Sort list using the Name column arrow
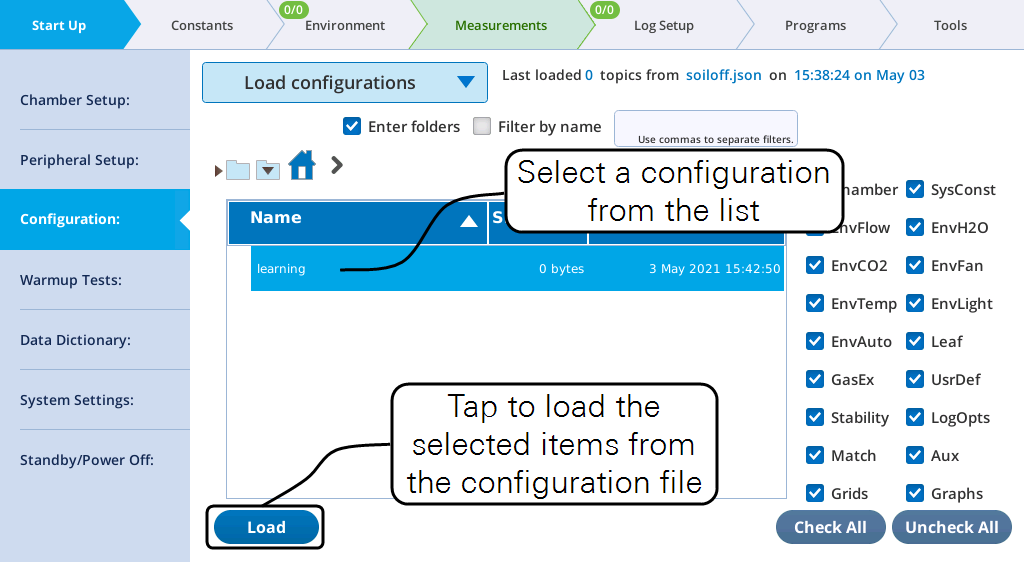 click(x=468, y=221)
